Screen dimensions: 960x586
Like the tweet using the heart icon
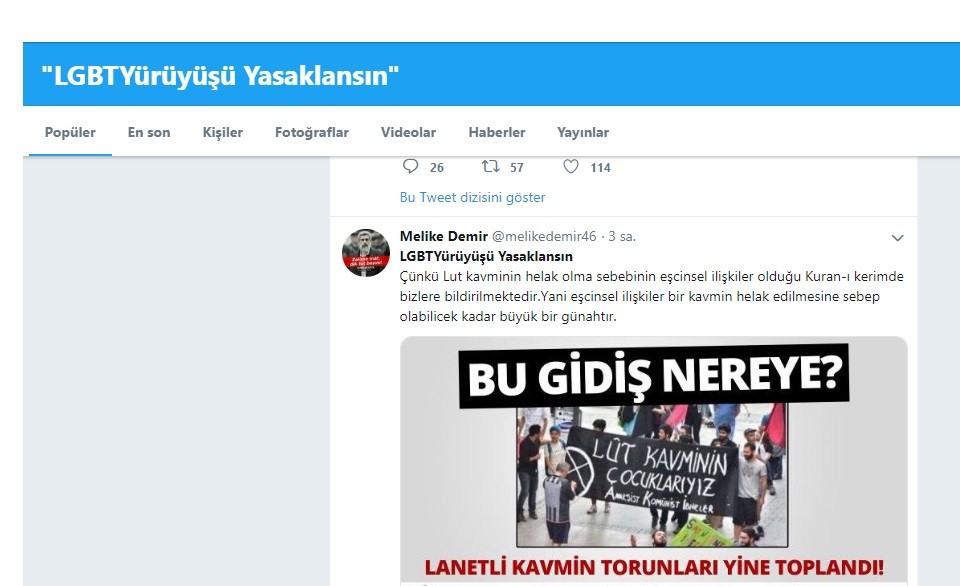pos(571,167)
